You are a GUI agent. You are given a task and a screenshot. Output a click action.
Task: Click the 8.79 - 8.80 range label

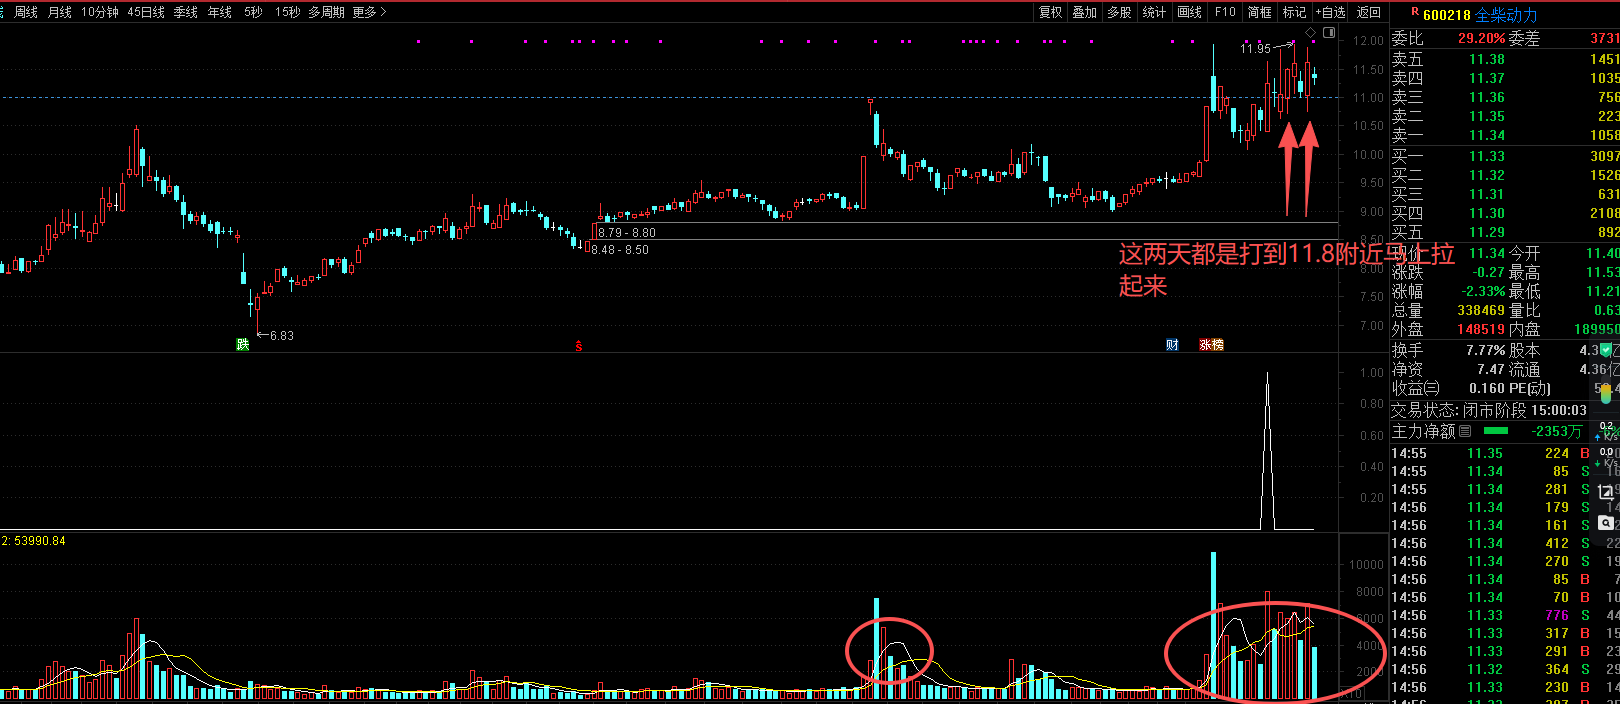click(x=627, y=233)
